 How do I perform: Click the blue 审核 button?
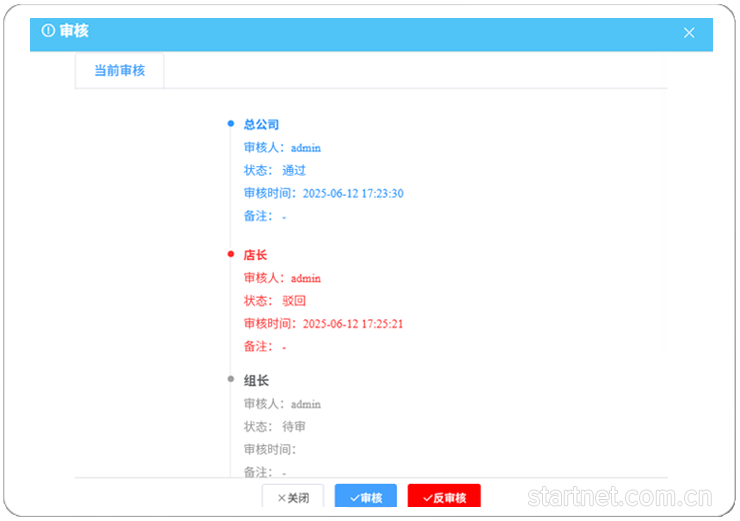tap(366, 497)
